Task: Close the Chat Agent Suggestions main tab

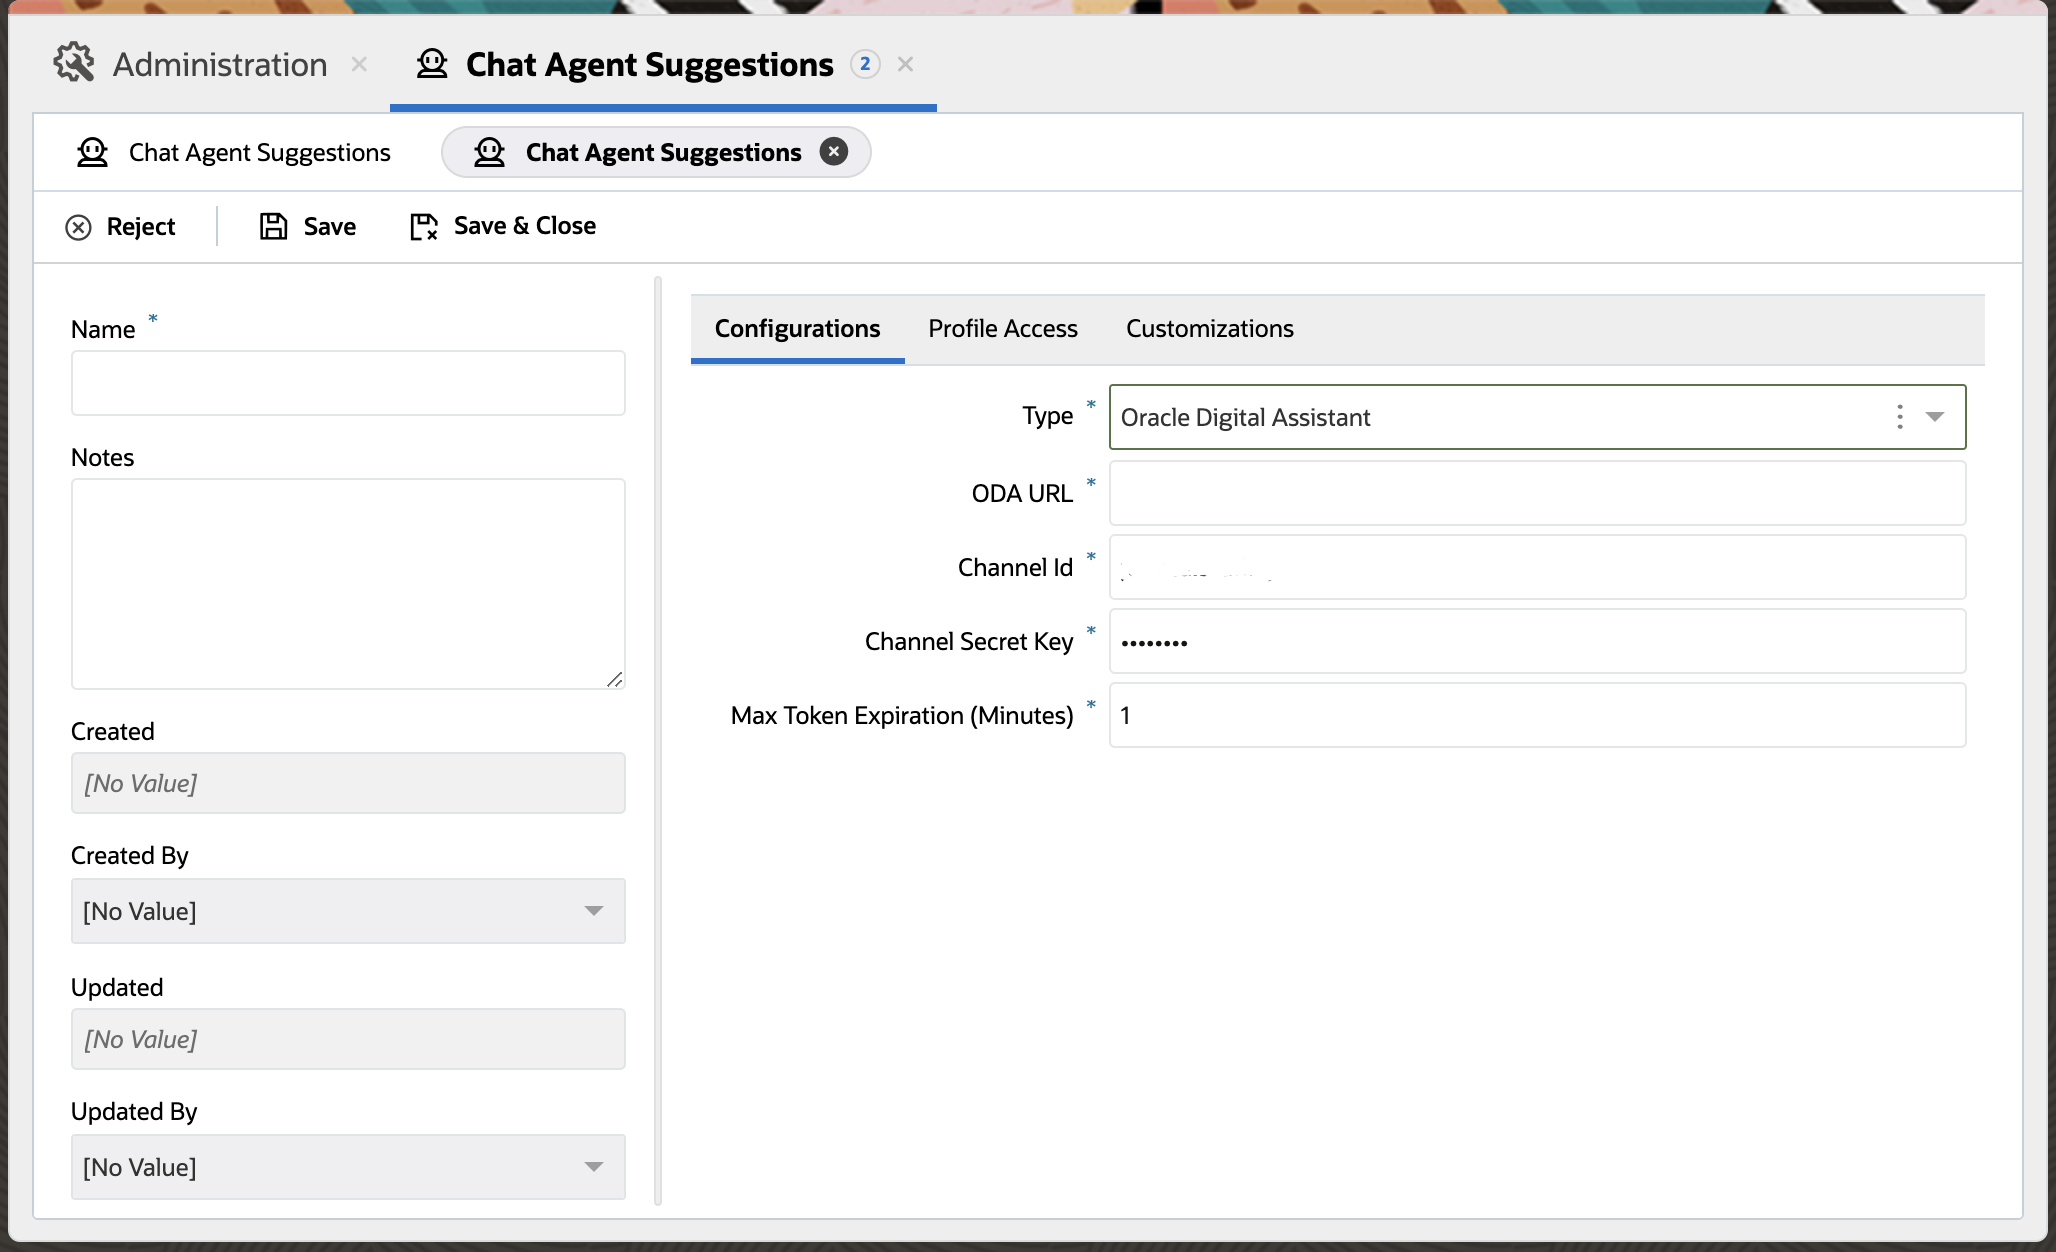Action: coord(905,64)
